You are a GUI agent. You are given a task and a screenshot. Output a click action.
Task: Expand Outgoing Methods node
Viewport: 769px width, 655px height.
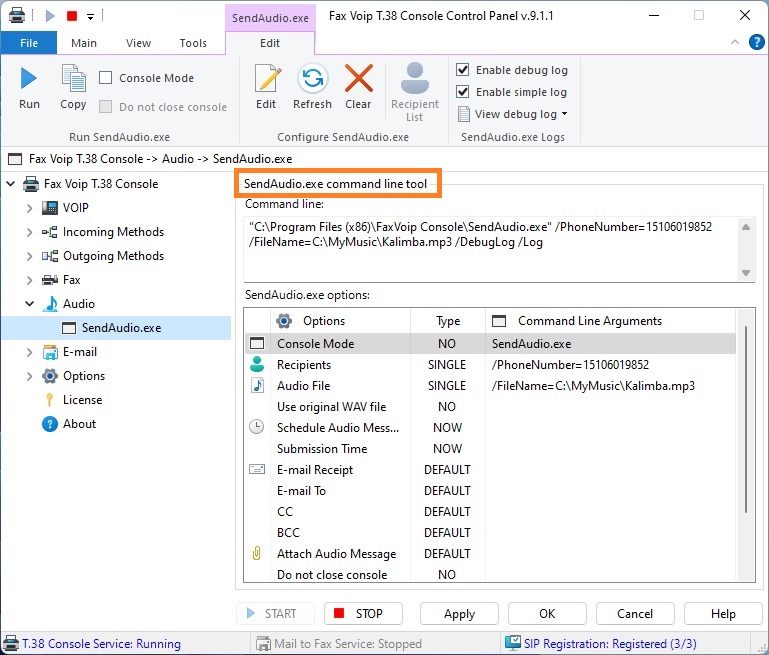coord(29,256)
